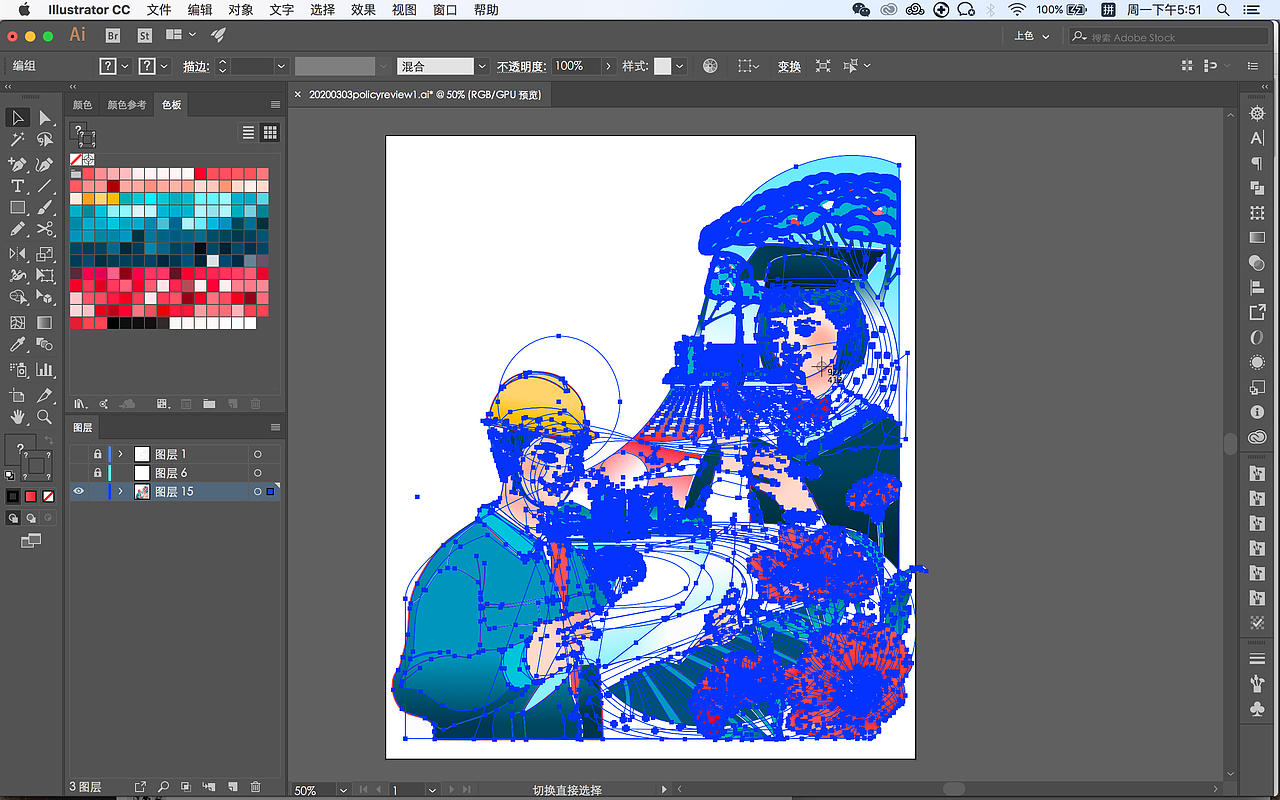Open the Swatch Libraries menu button

tap(80, 404)
